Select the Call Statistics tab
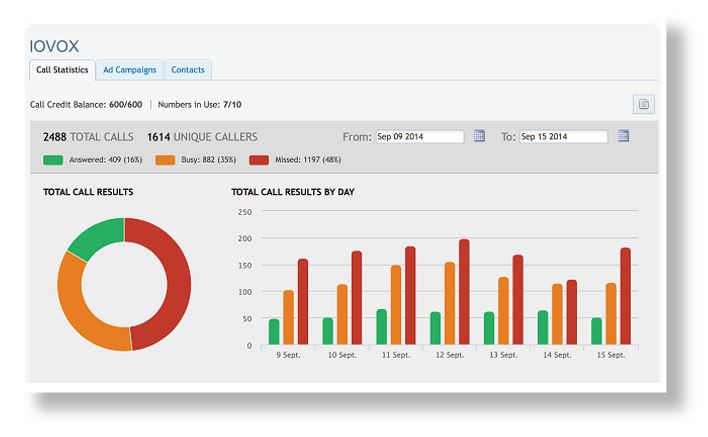 coord(62,70)
